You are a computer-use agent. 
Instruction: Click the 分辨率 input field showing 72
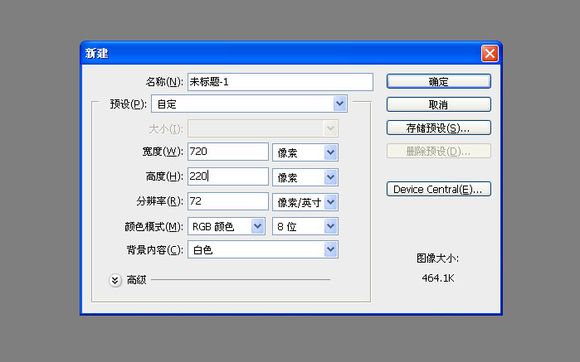coord(228,202)
